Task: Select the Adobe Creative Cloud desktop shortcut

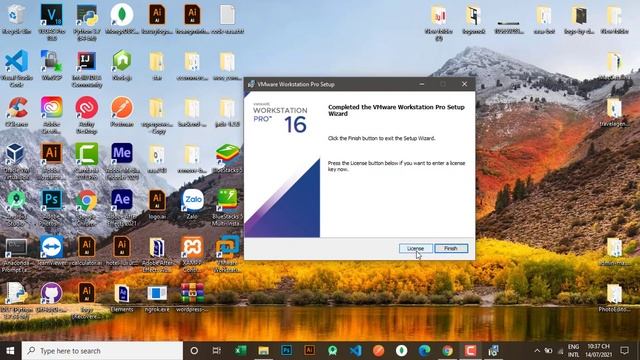Action: [x=51, y=115]
